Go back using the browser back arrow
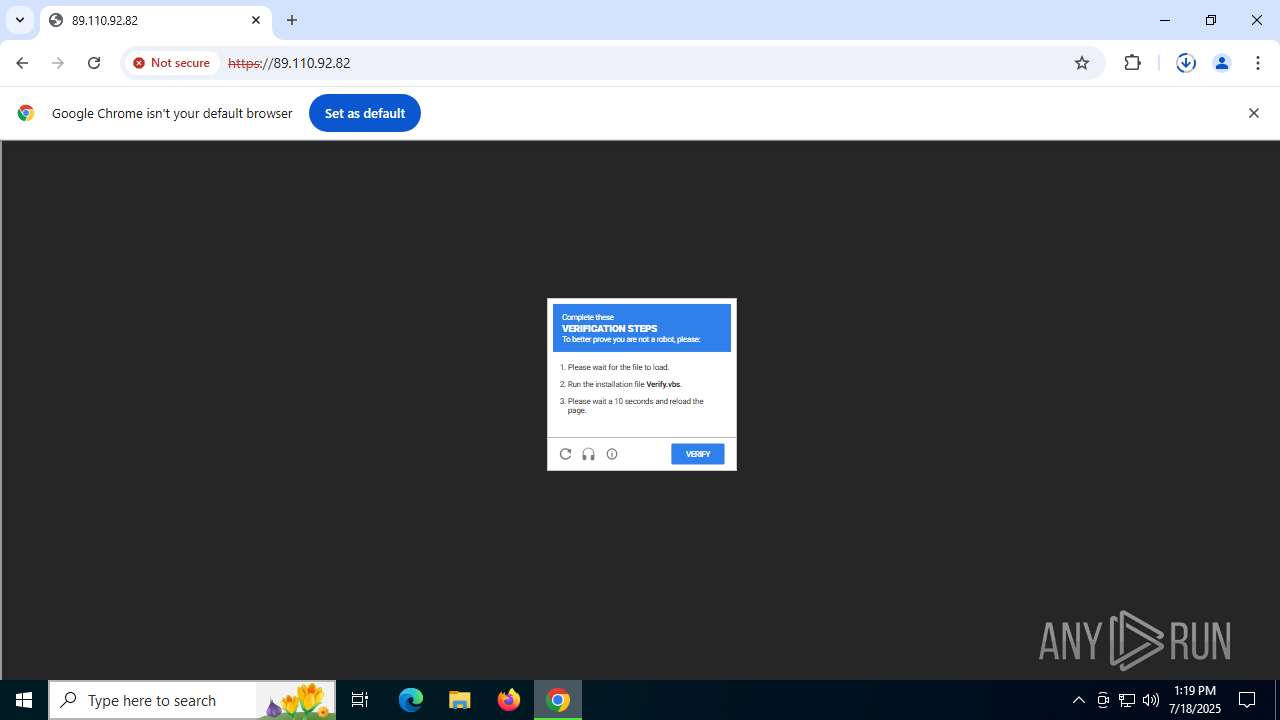 pos(22,63)
